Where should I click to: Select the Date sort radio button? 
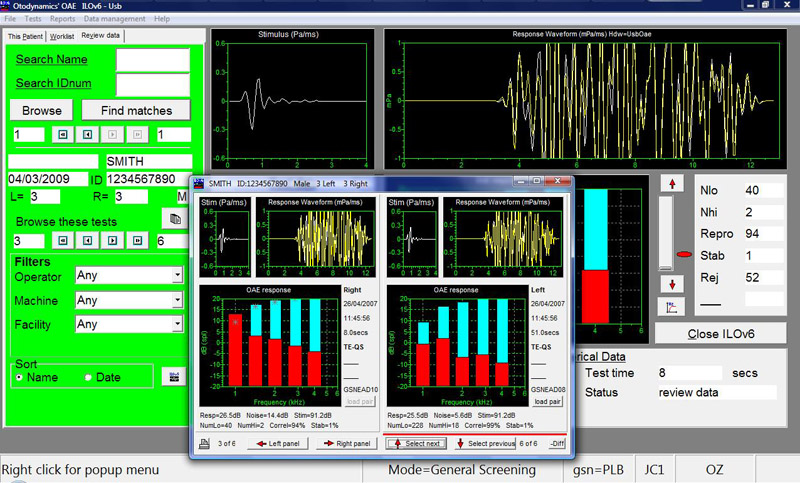pyautogui.click(x=88, y=377)
